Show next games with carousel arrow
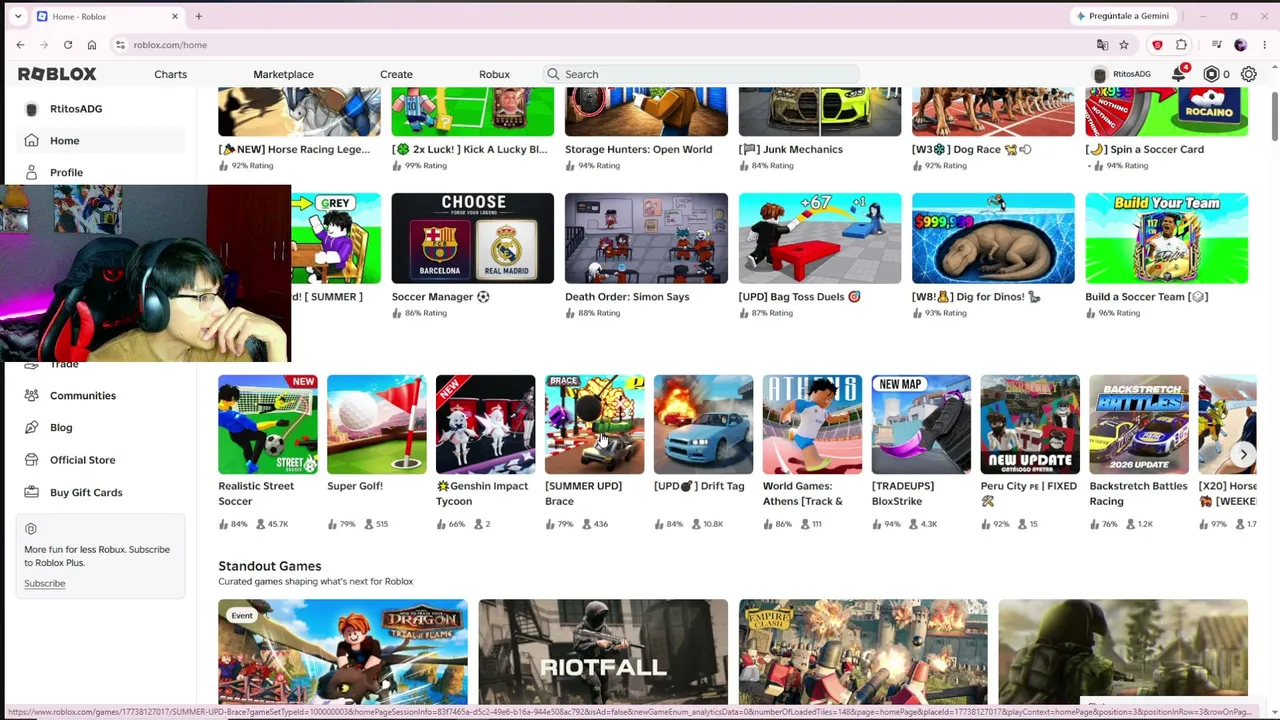This screenshot has height=720, width=1280. point(1243,454)
